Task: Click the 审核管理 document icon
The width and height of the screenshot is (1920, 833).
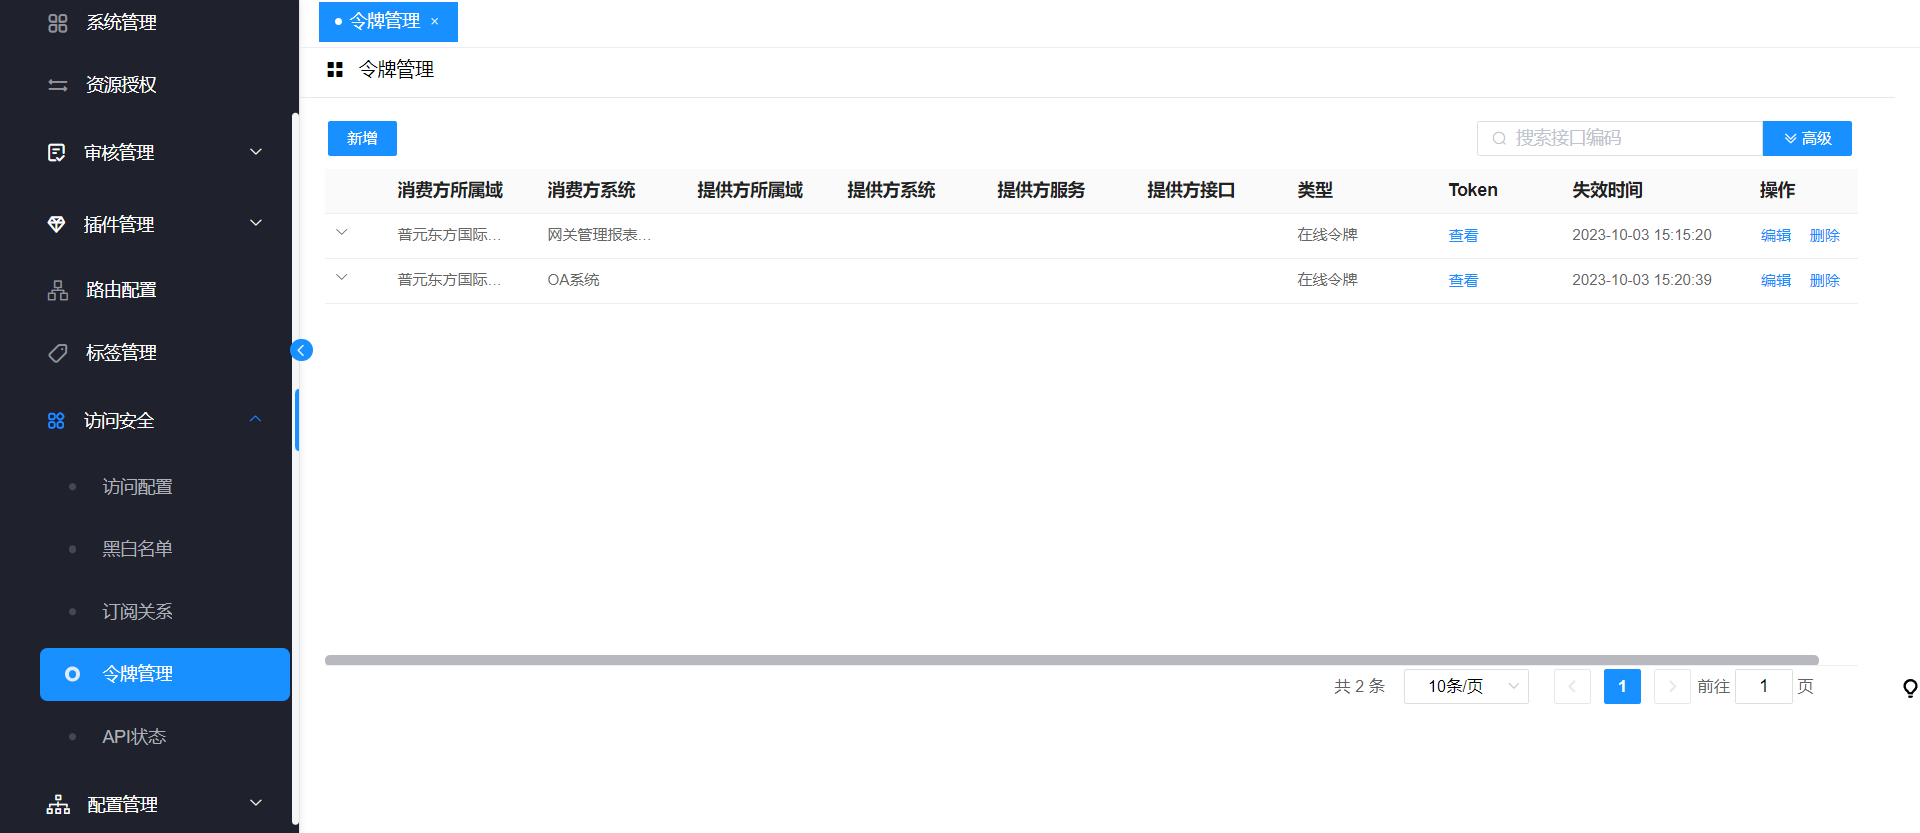Action: 57,152
